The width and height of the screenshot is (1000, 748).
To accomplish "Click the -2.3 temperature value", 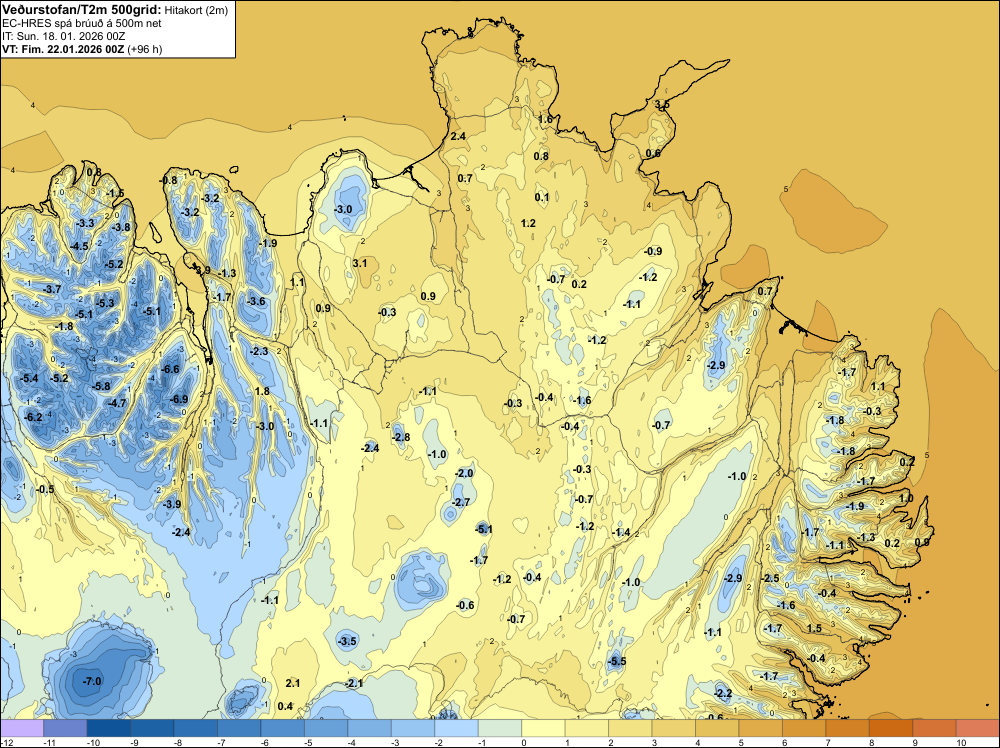I will 259,351.
